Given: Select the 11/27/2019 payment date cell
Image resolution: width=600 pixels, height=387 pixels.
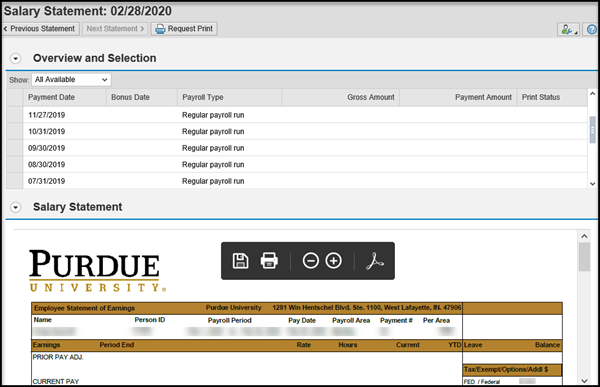Looking at the screenshot, I should (x=47, y=115).
